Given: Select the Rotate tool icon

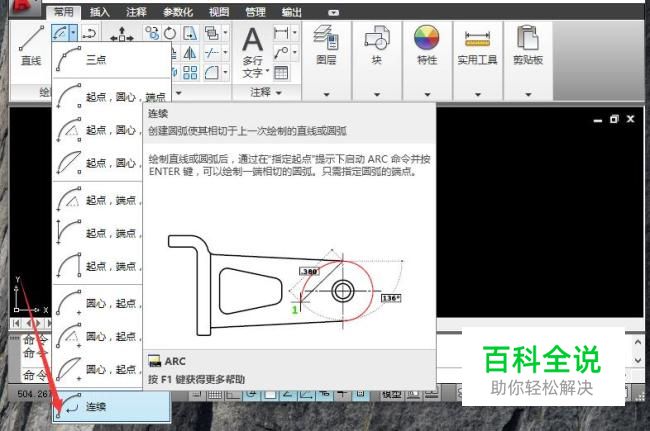Looking at the screenshot, I should click(170, 33).
